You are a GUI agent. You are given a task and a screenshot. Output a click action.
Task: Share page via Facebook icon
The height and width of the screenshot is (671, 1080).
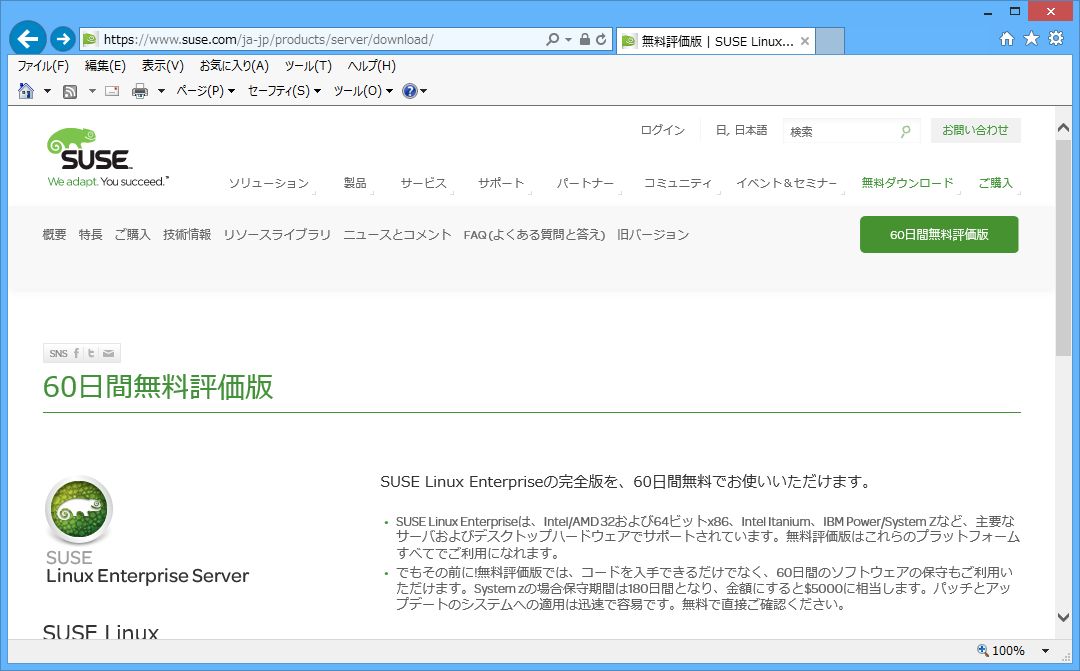(77, 353)
